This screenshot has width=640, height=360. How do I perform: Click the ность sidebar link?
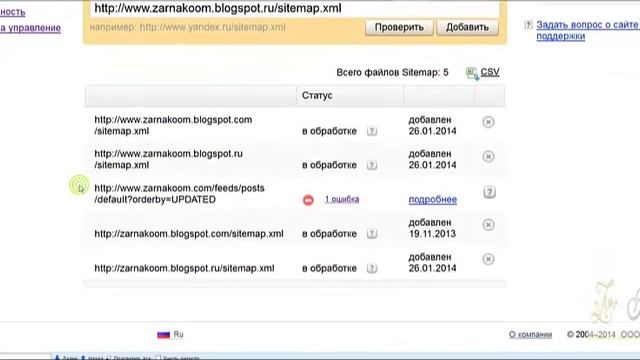(x=13, y=12)
